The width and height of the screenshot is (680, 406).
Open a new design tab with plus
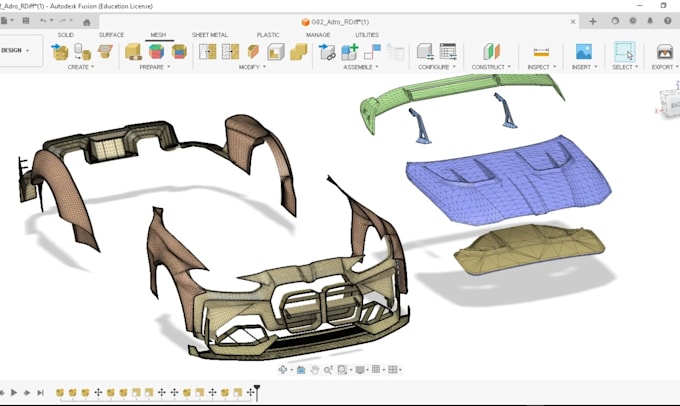pos(593,21)
